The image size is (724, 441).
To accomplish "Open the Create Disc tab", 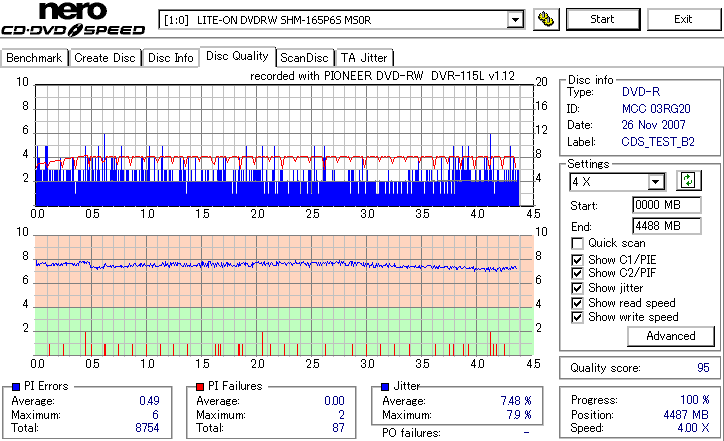I will [105, 58].
